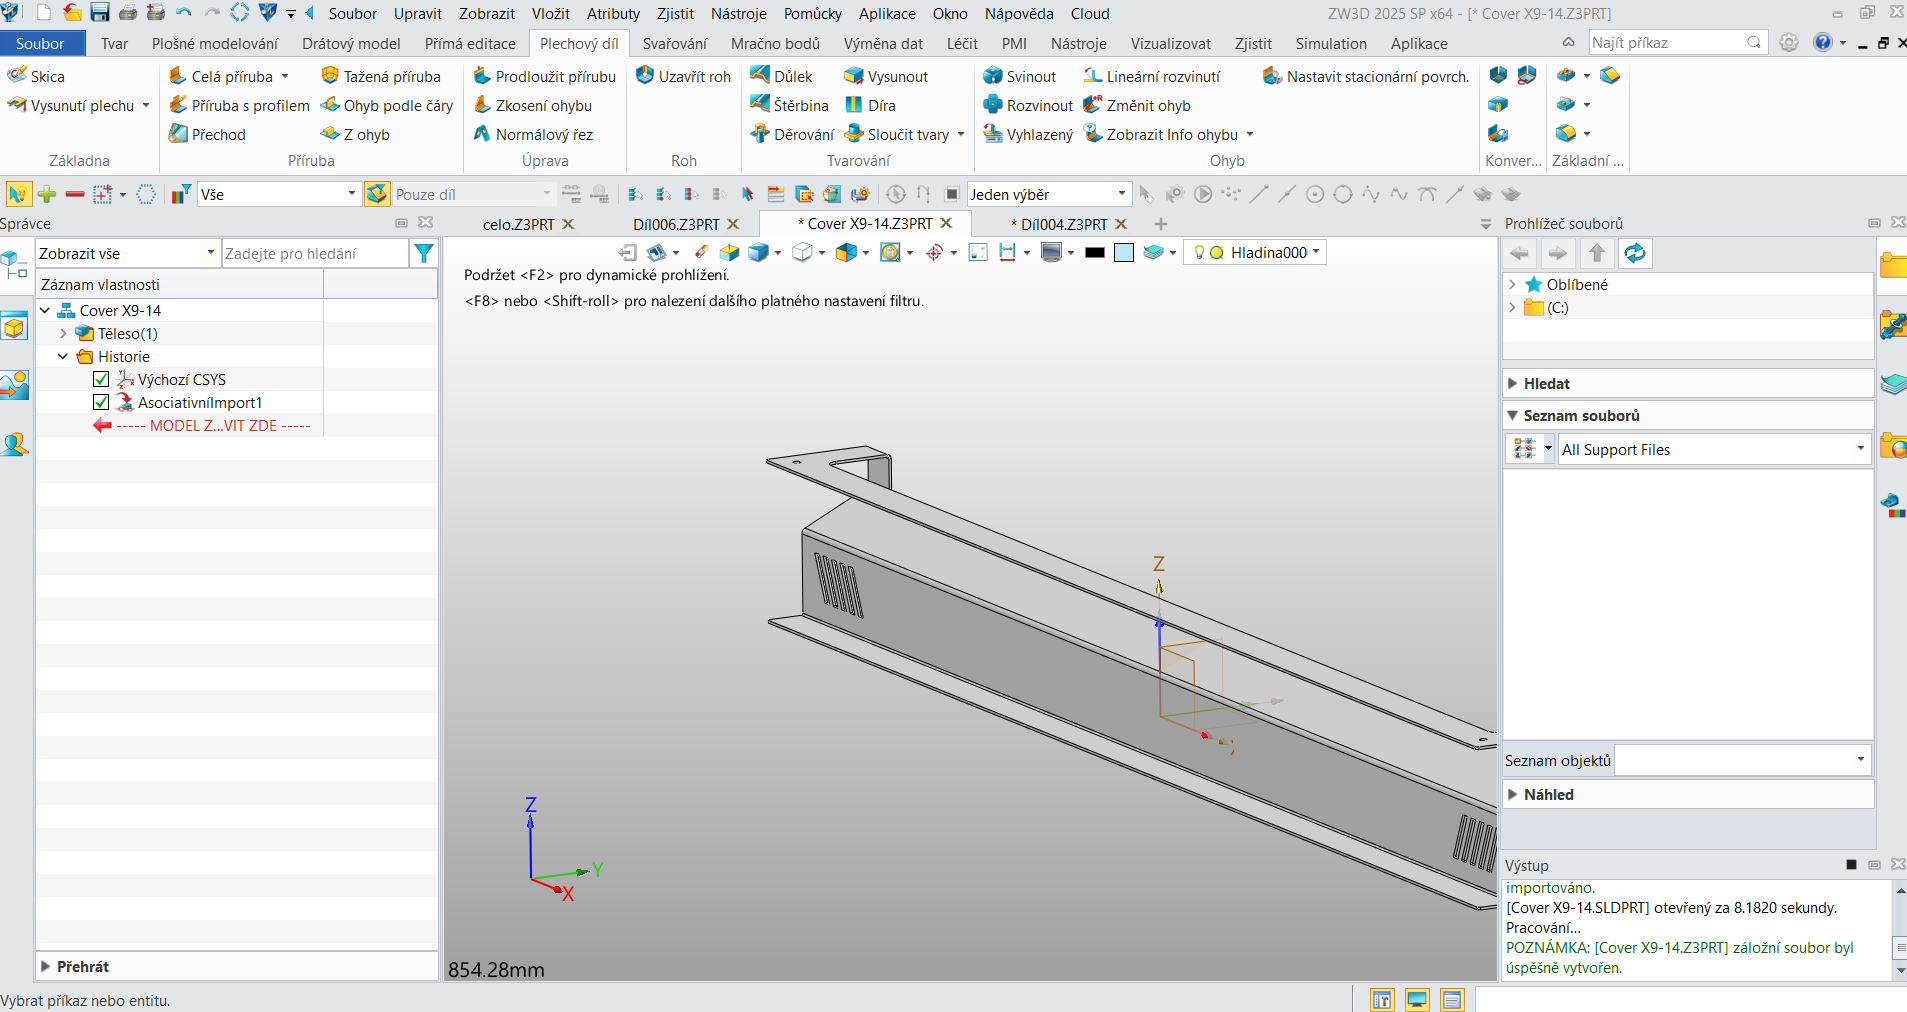Expand the Těleso(1) tree node
Screen dimensions: 1907x1012
click(x=63, y=333)
